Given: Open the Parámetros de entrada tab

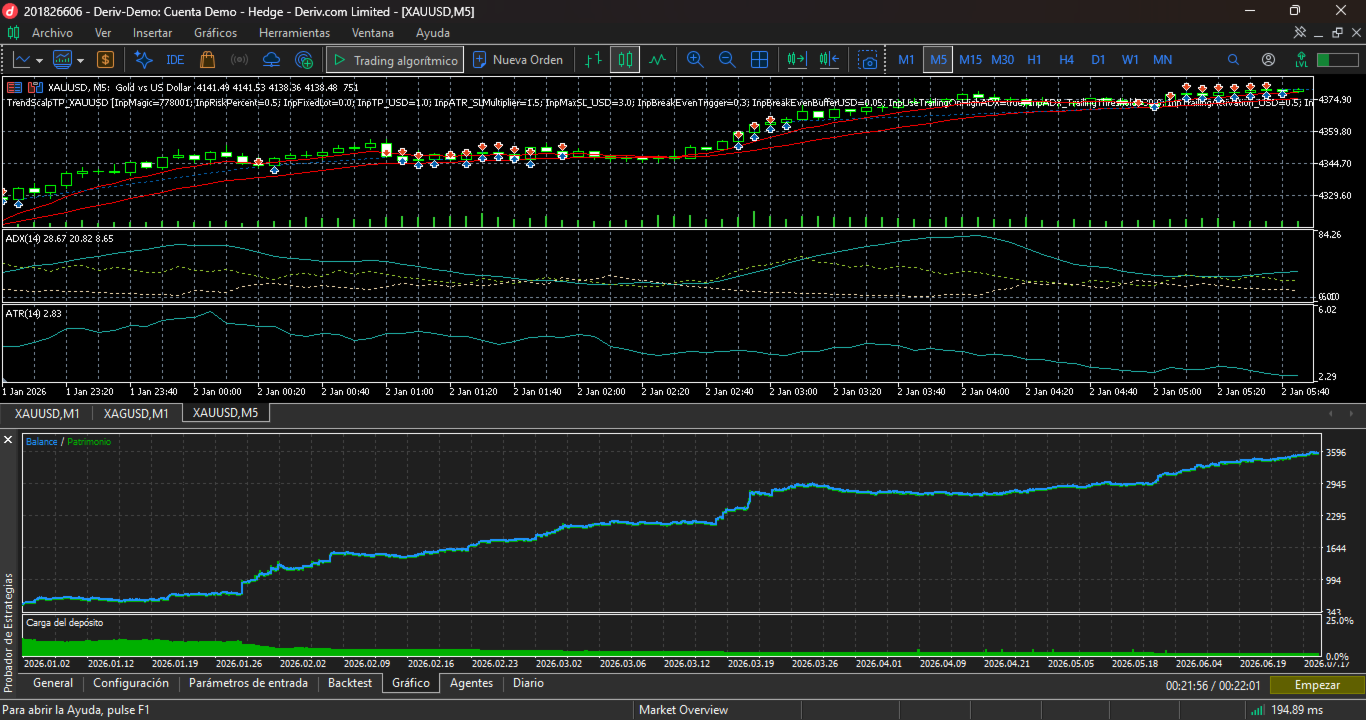Looking at the screenshot, I should [x=248, y=683].
